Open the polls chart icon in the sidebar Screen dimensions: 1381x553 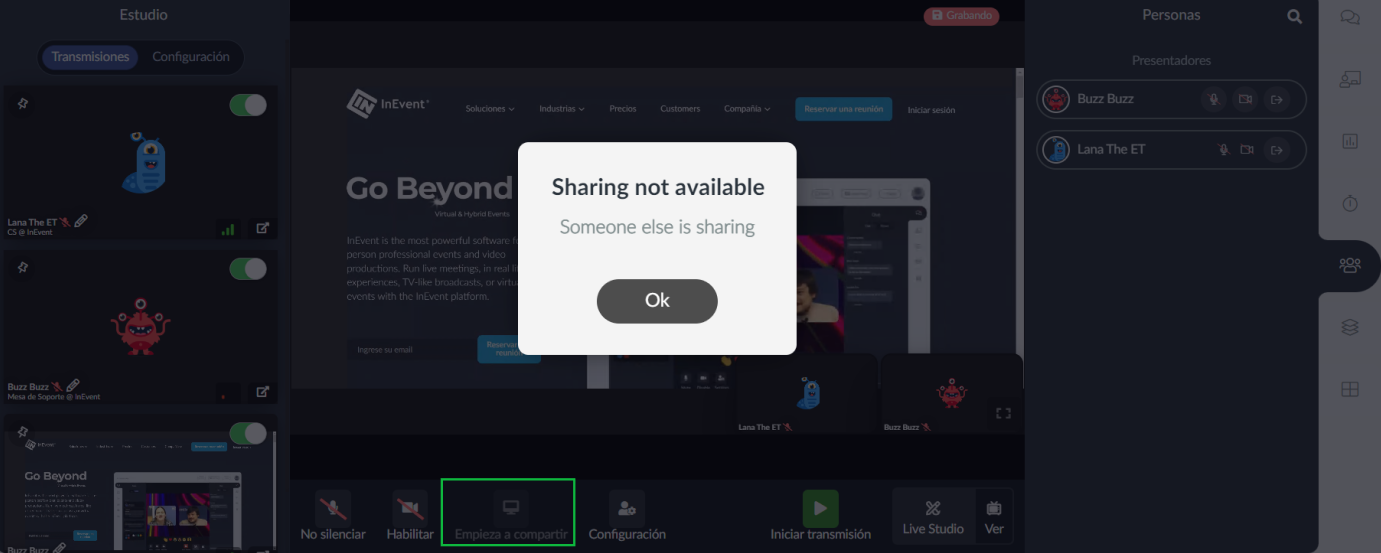pyautogui.click(x=1350, y=142)
